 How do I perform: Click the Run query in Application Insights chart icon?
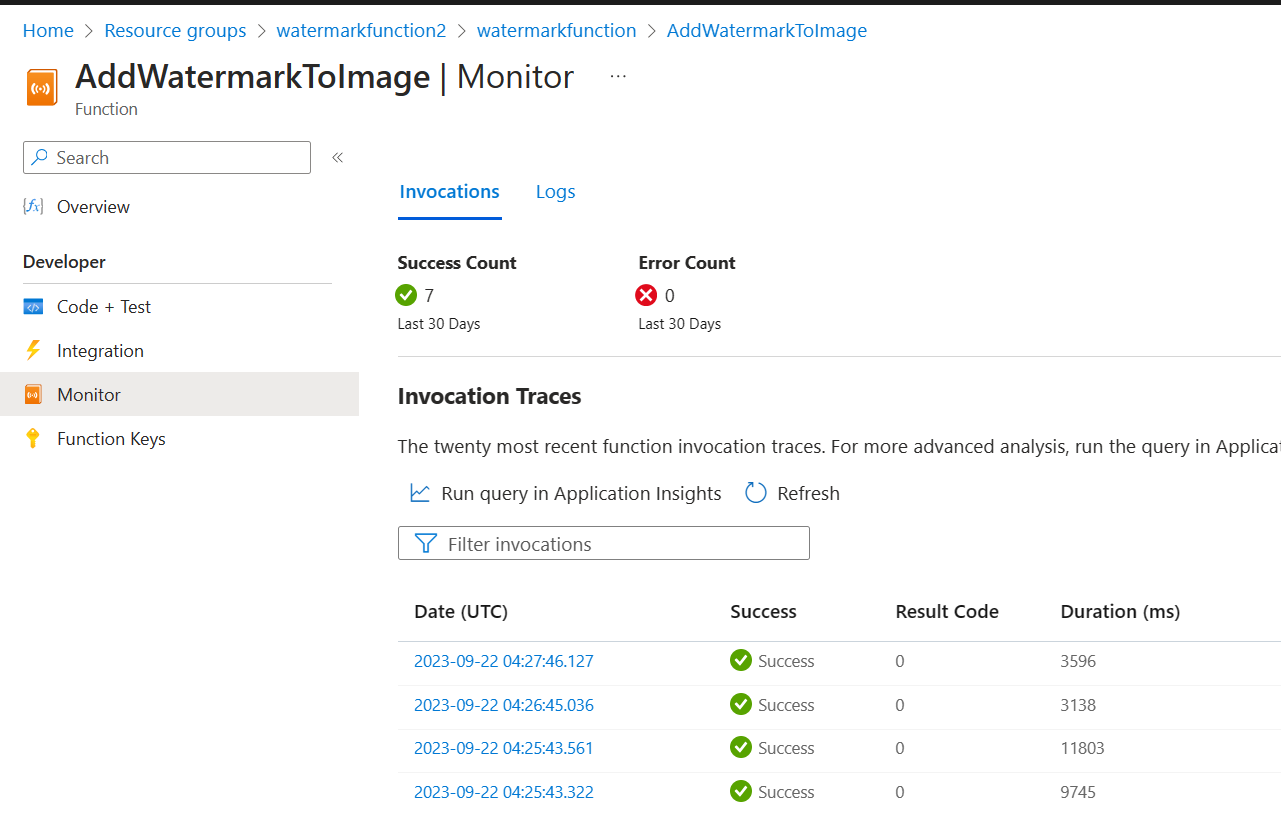(420, 492)
